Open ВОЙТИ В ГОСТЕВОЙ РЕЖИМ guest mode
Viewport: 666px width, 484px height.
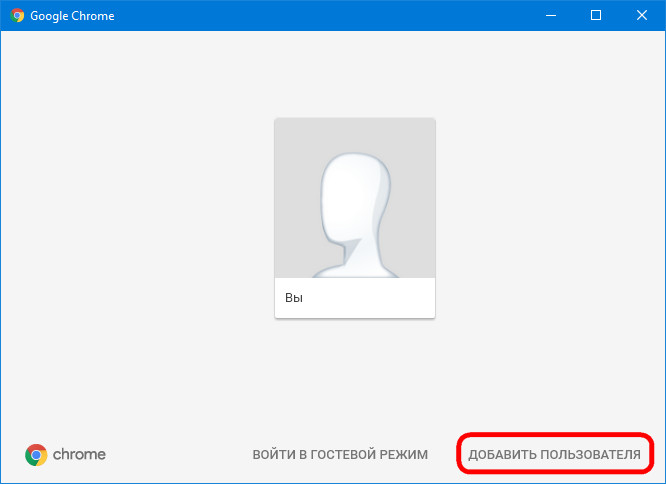click(x=340, y=454)
